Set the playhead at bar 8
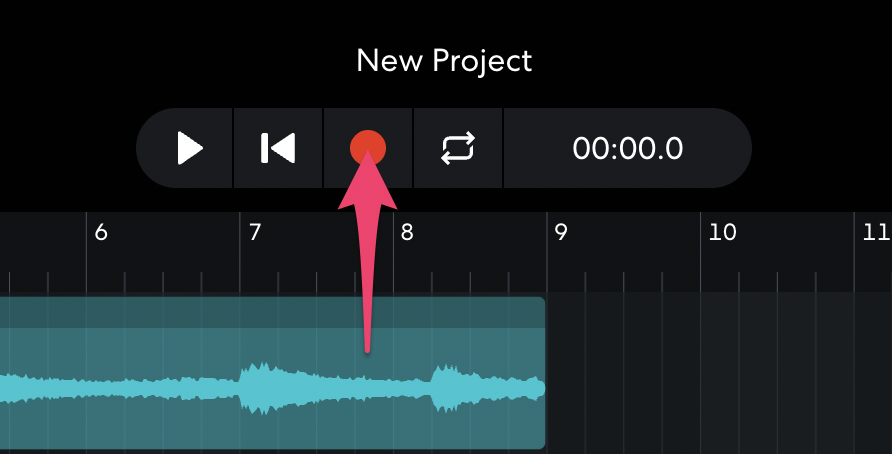The width and height of the screenshot is (892, 454). 407,233
